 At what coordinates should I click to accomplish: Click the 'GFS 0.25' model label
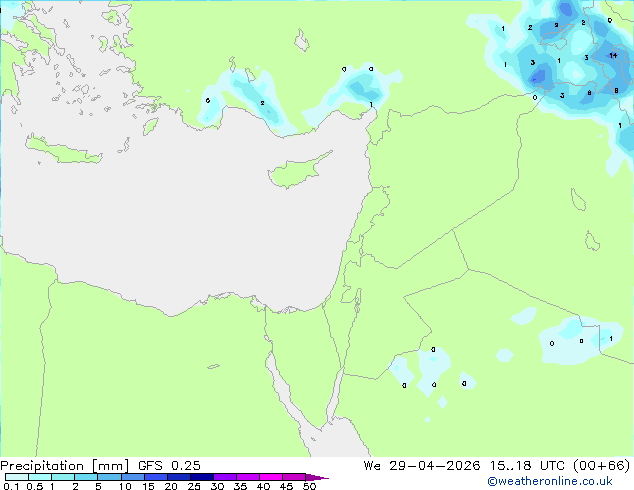tap(169, 466)
